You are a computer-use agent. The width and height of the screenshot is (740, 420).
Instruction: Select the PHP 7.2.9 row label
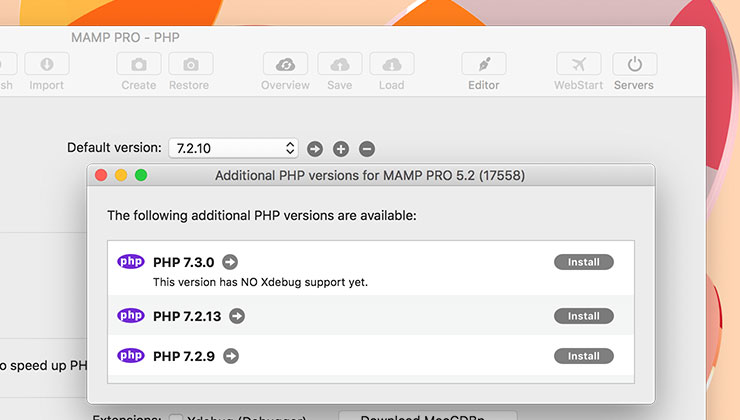pyautogui.click(x=184, y=356)
